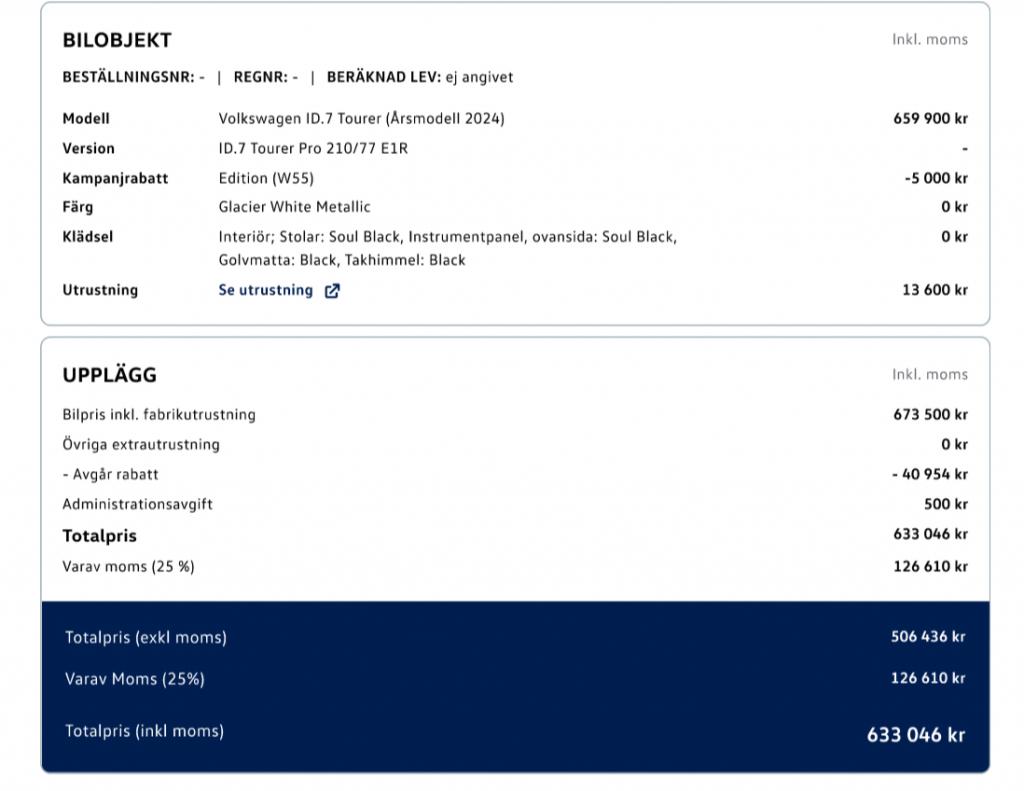Click the Administrationsavgift row label
1024x791 pixels.
point(137,504)
